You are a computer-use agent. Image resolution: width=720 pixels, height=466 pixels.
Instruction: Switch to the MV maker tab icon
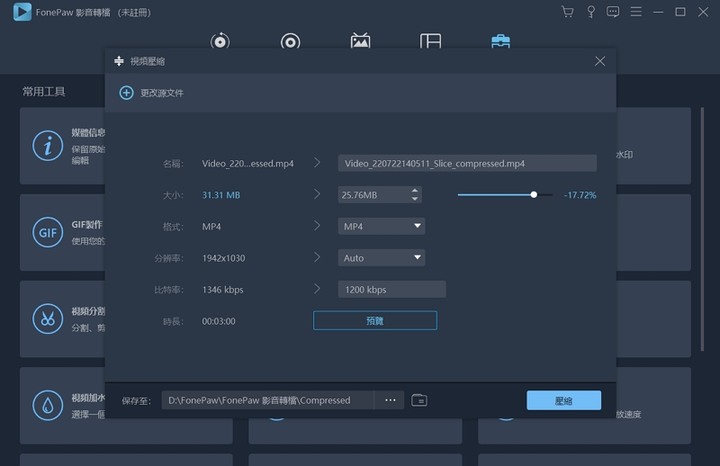(360, 41)
